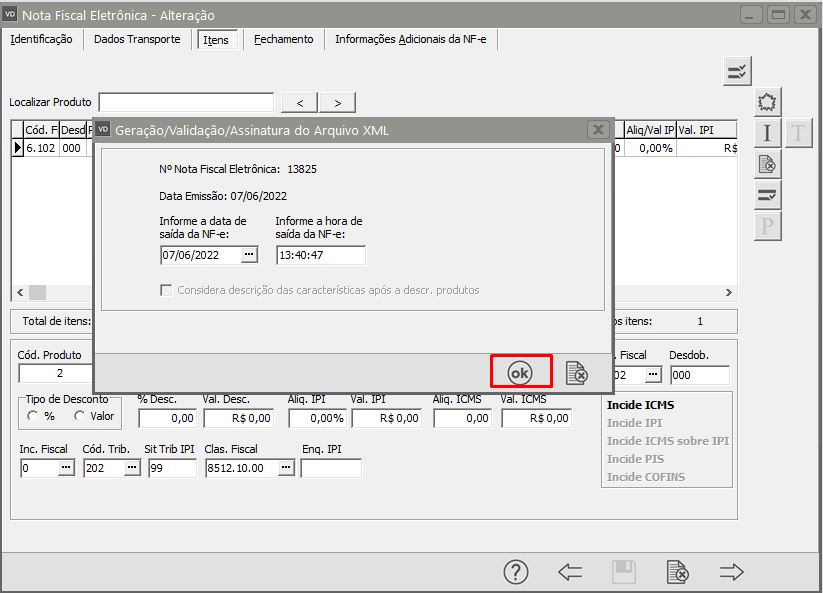Click the previous product < button

click(x=300, y=102)
